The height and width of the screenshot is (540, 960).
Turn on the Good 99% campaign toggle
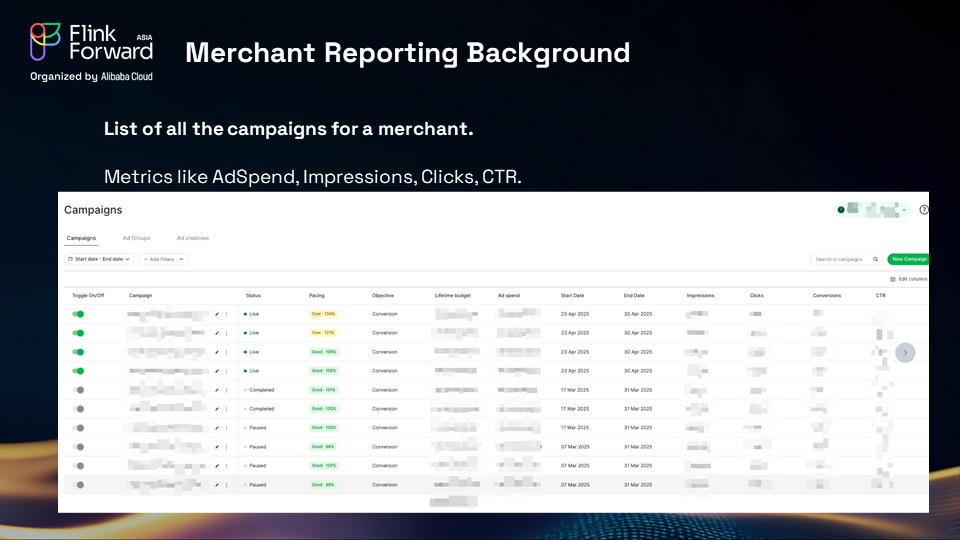[x=78, y=485]
